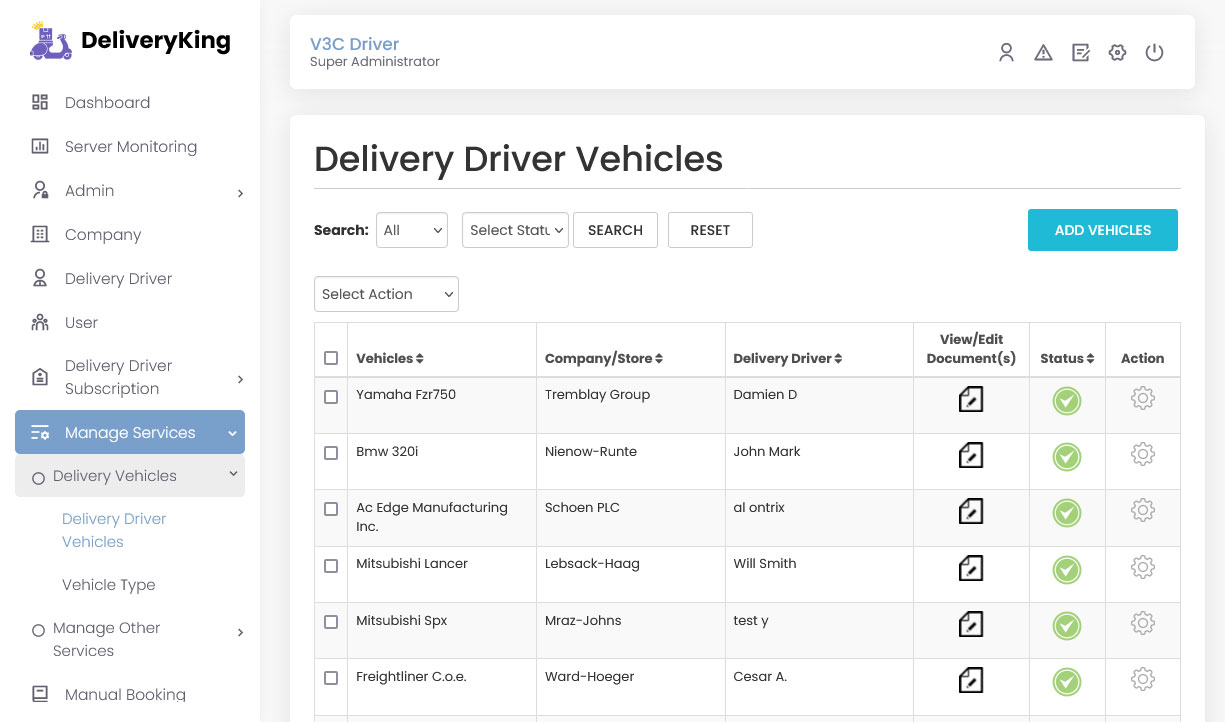Image resolution: width=1225 pixels, height=722 pixels.
Task: Open document icon for Bmw 320i
Action: pos(970,456)
